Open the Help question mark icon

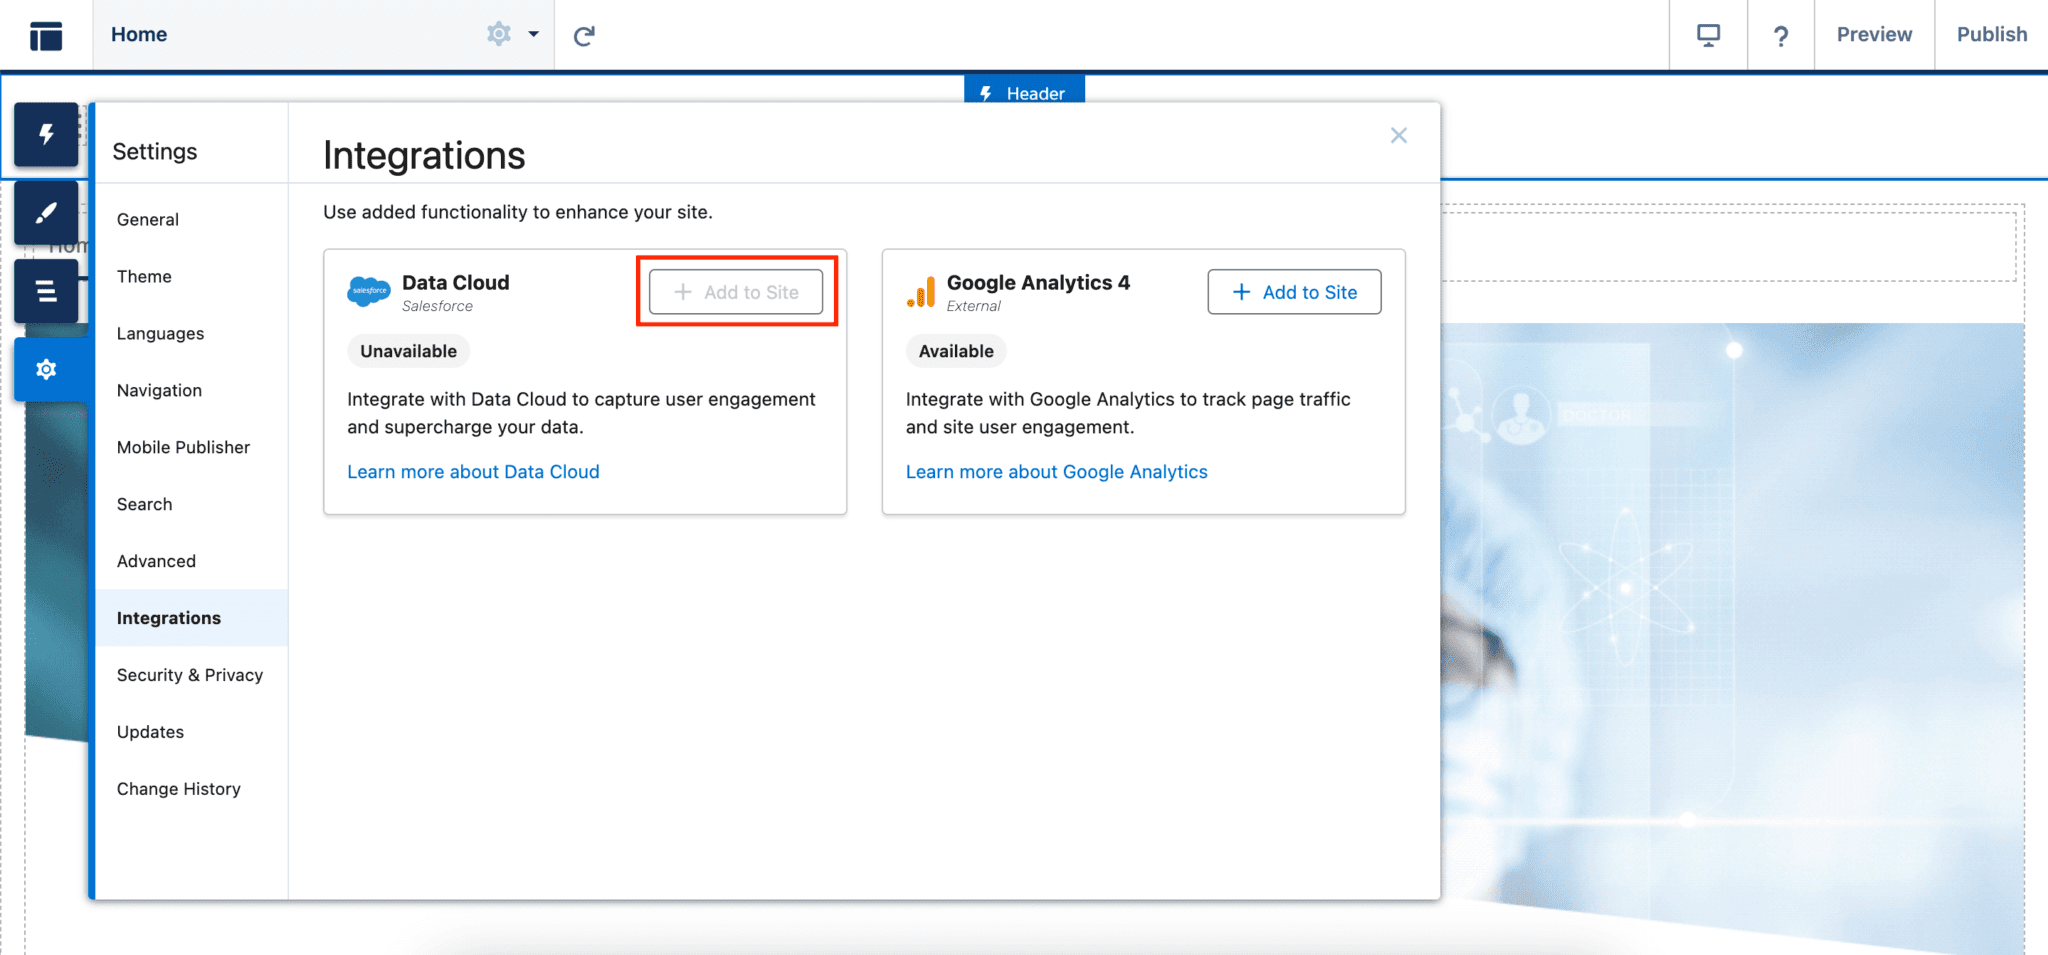pyautogui.click(x=1780, y=34)
